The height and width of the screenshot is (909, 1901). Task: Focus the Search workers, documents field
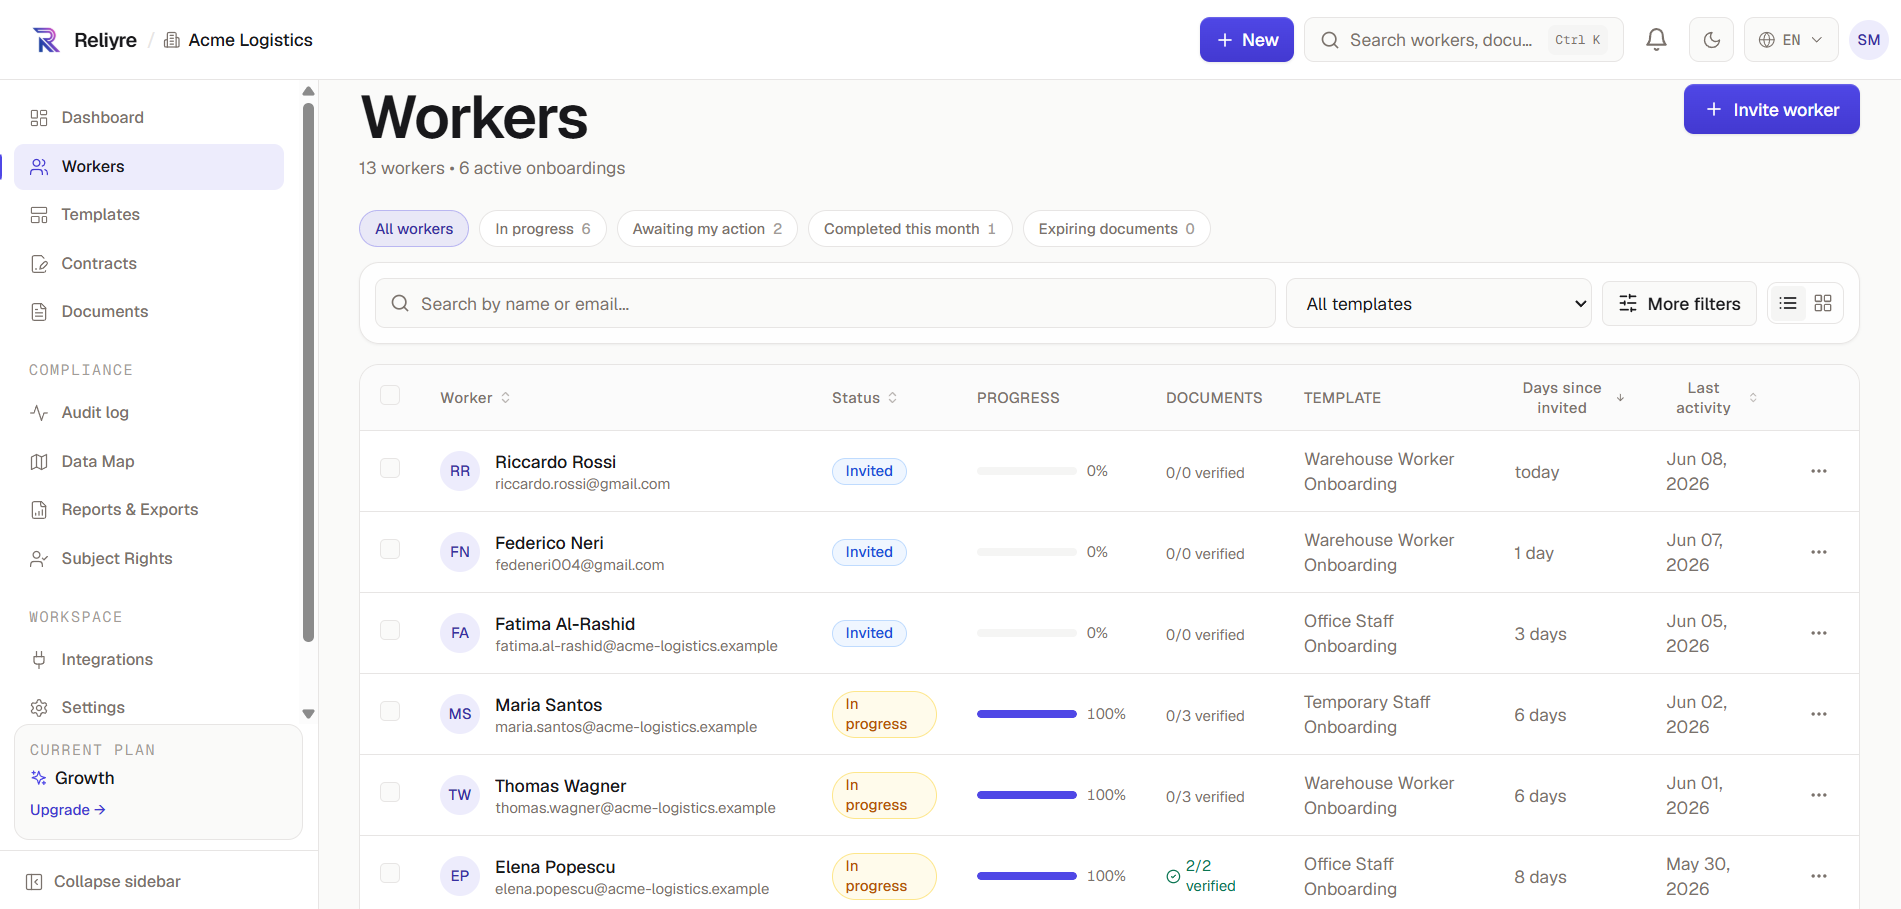pyautogui.click(x=1464, y=40)
